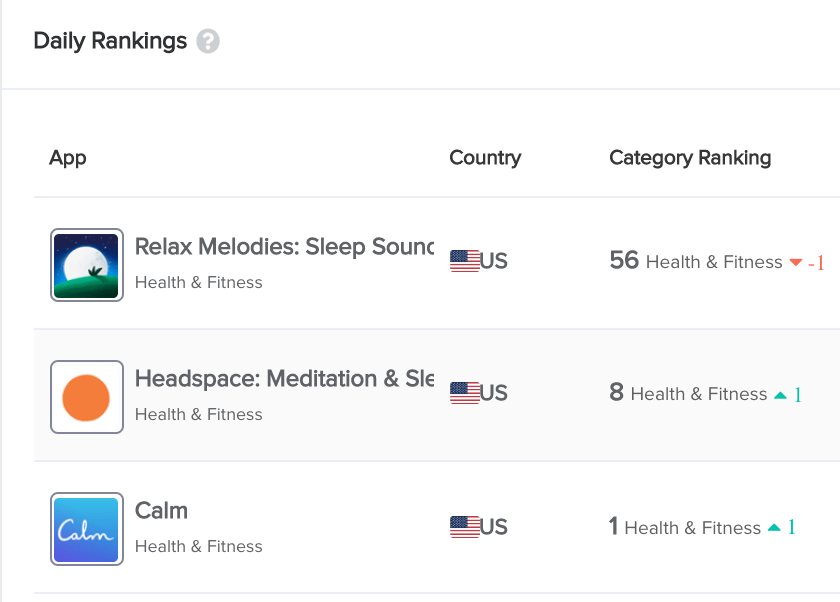Click Health & Fitness category under Relax Melodies
Screen dimensions: 840x602
coord(199,282)
